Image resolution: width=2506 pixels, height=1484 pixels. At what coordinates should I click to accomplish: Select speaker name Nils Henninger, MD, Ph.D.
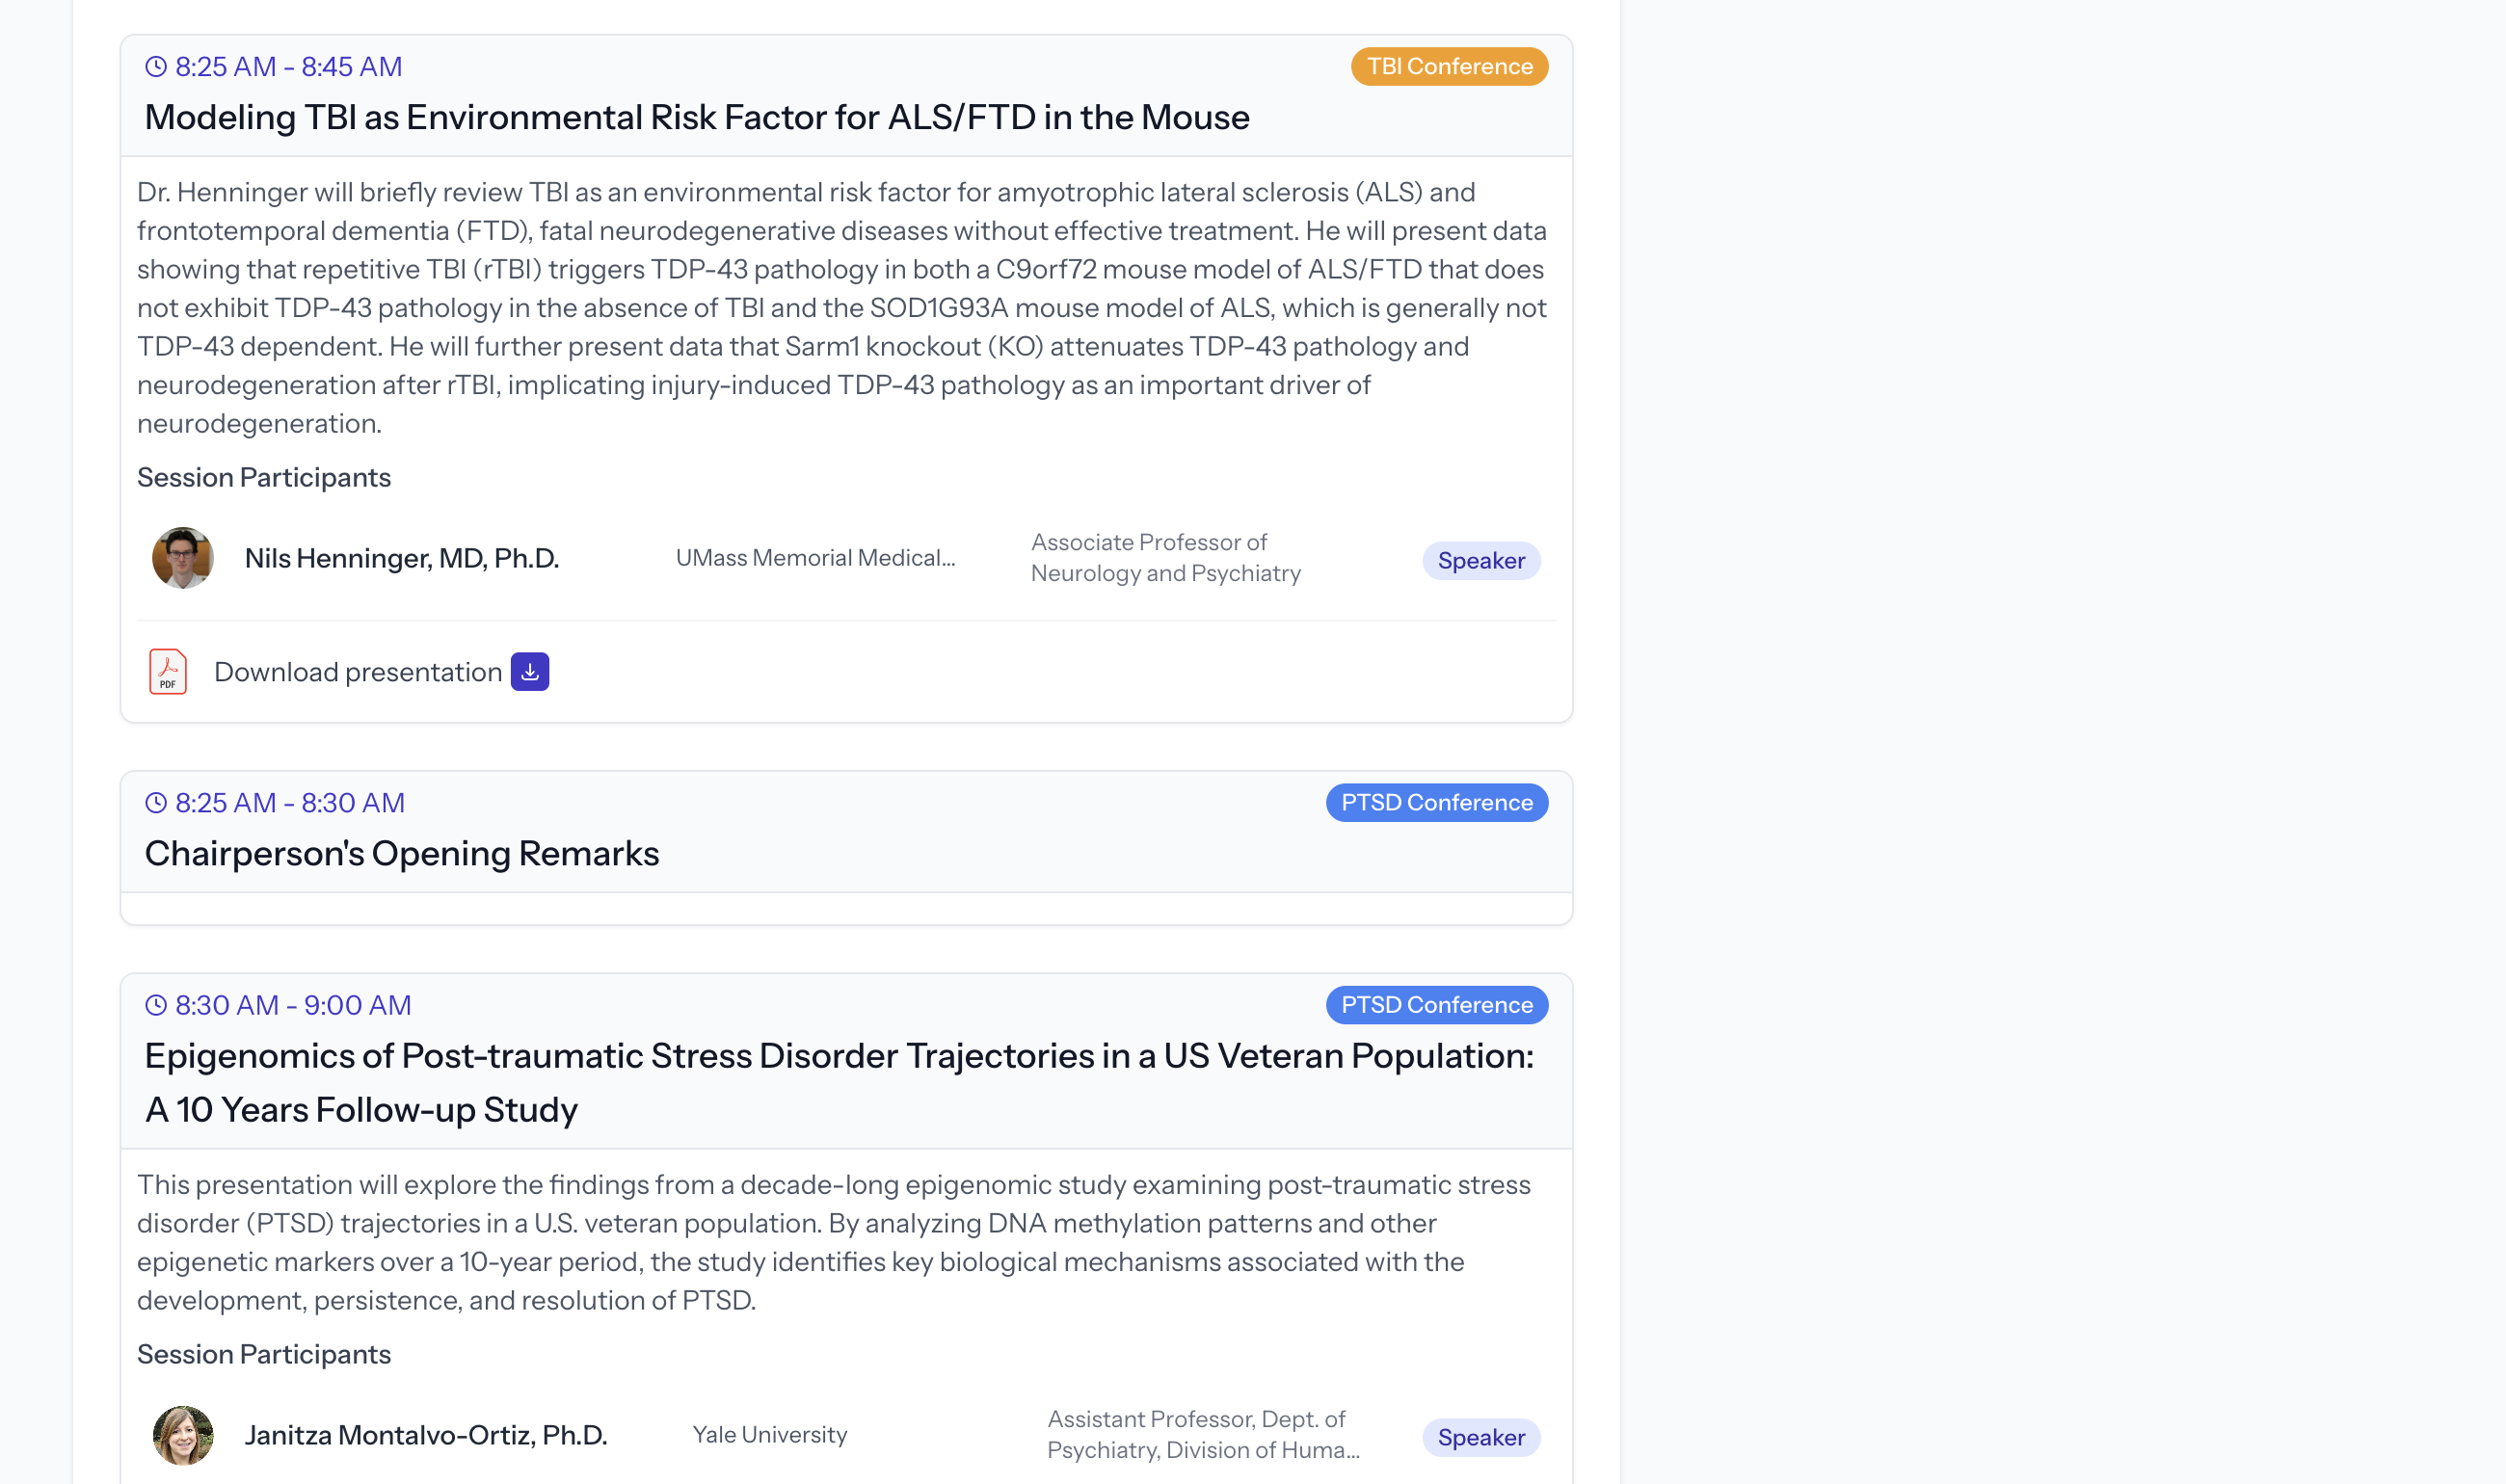(x=402, y=558)
